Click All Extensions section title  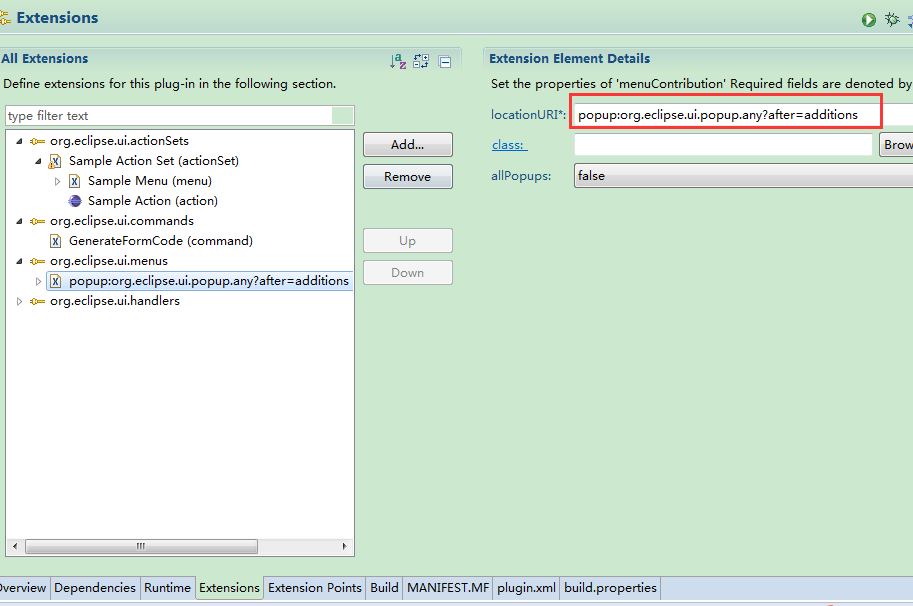click(x=44, y=59)
